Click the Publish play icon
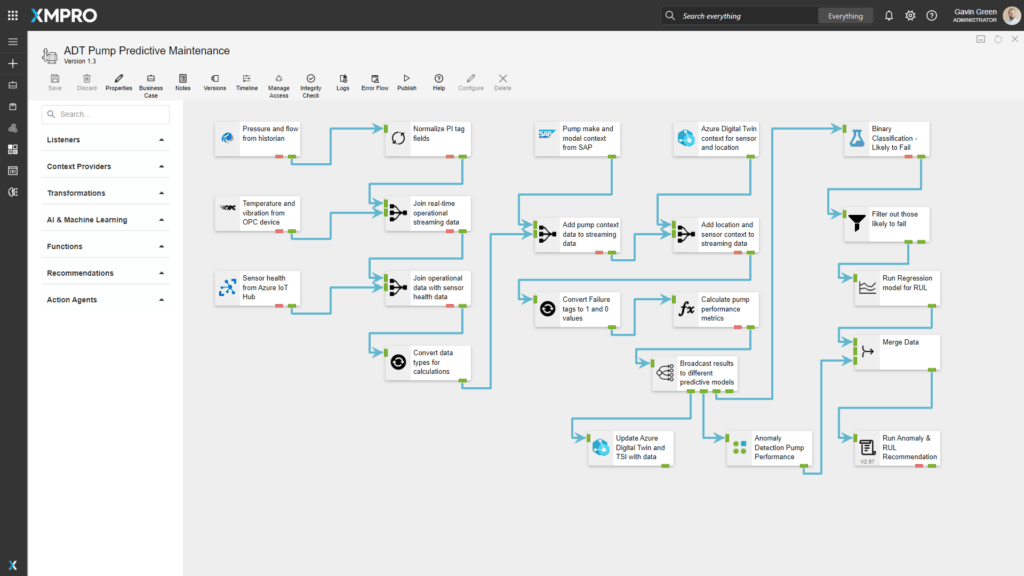The height and width of the screenshot is (576, 1024). (x=407, y=78)
